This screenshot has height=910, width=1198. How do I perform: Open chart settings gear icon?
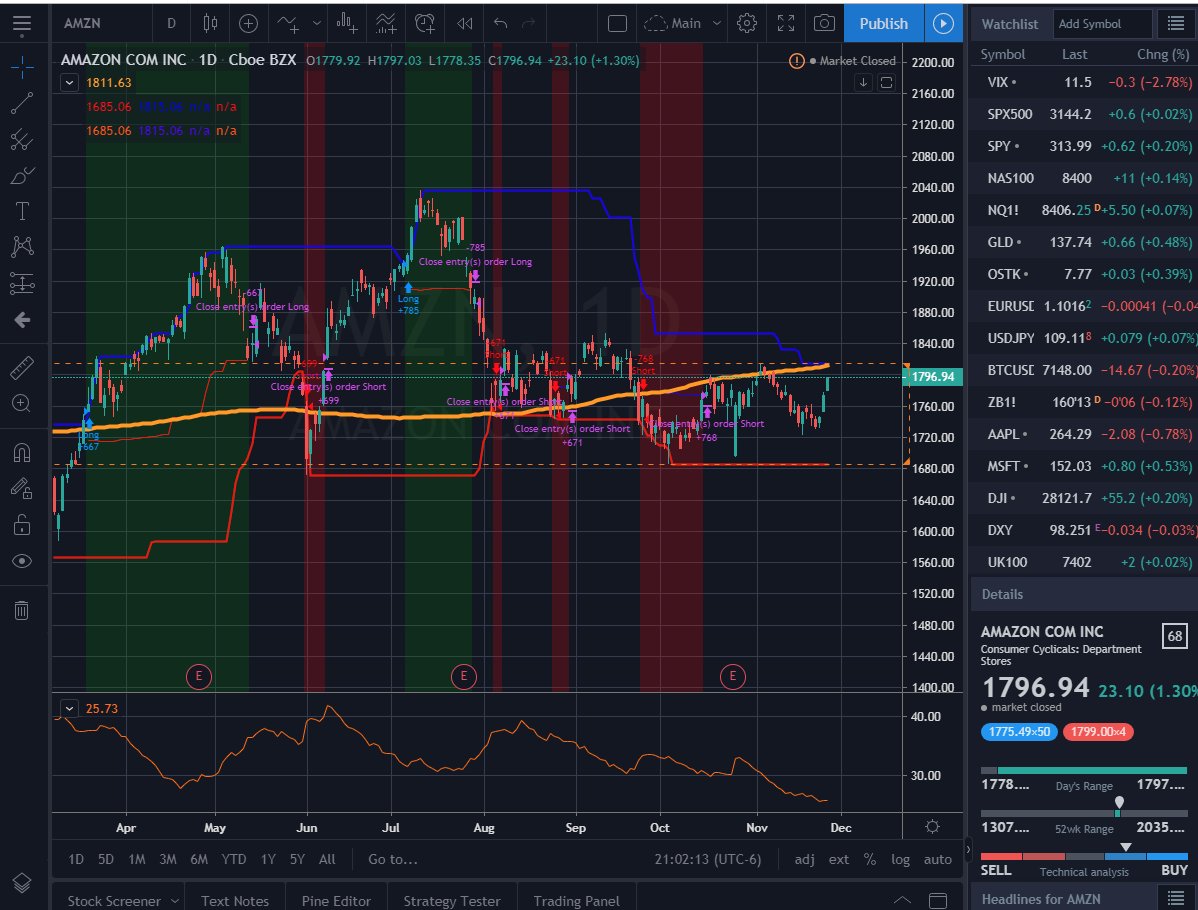point(746,24)
